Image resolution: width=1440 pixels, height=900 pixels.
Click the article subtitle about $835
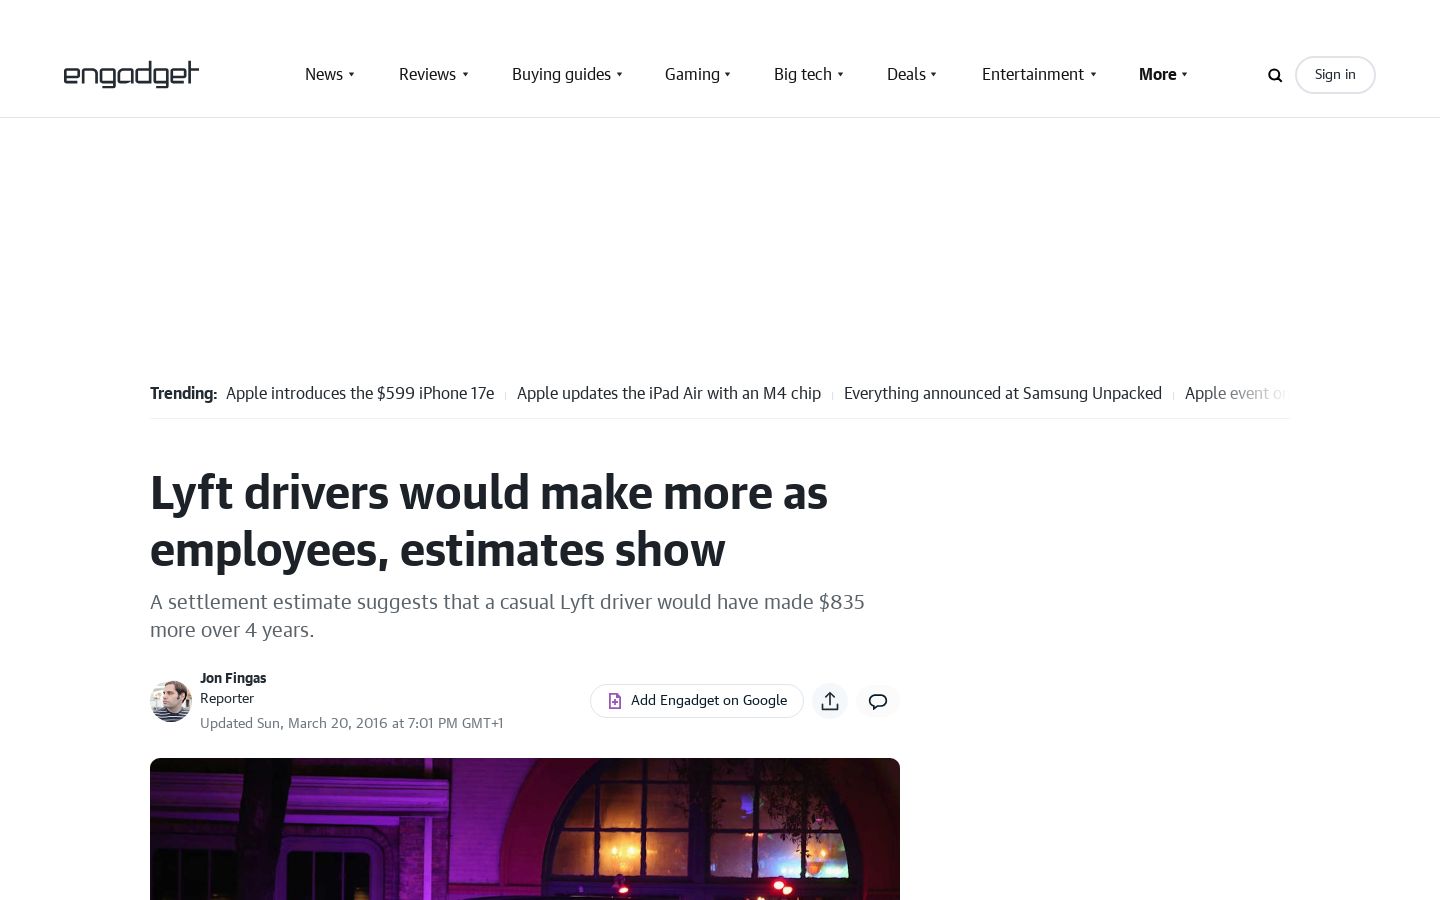pyautogui.click(x=507, y=615)
